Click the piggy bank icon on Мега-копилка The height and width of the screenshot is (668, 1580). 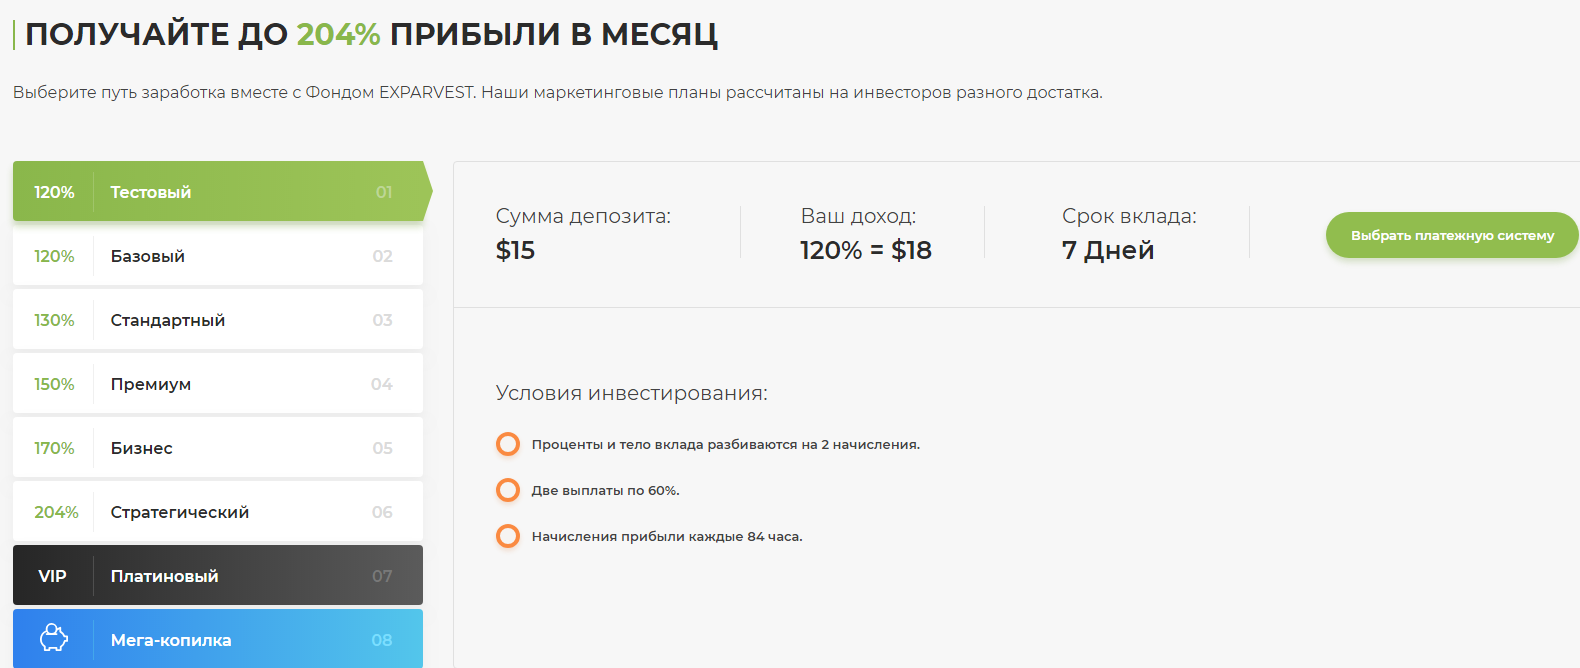pos(55,639)
